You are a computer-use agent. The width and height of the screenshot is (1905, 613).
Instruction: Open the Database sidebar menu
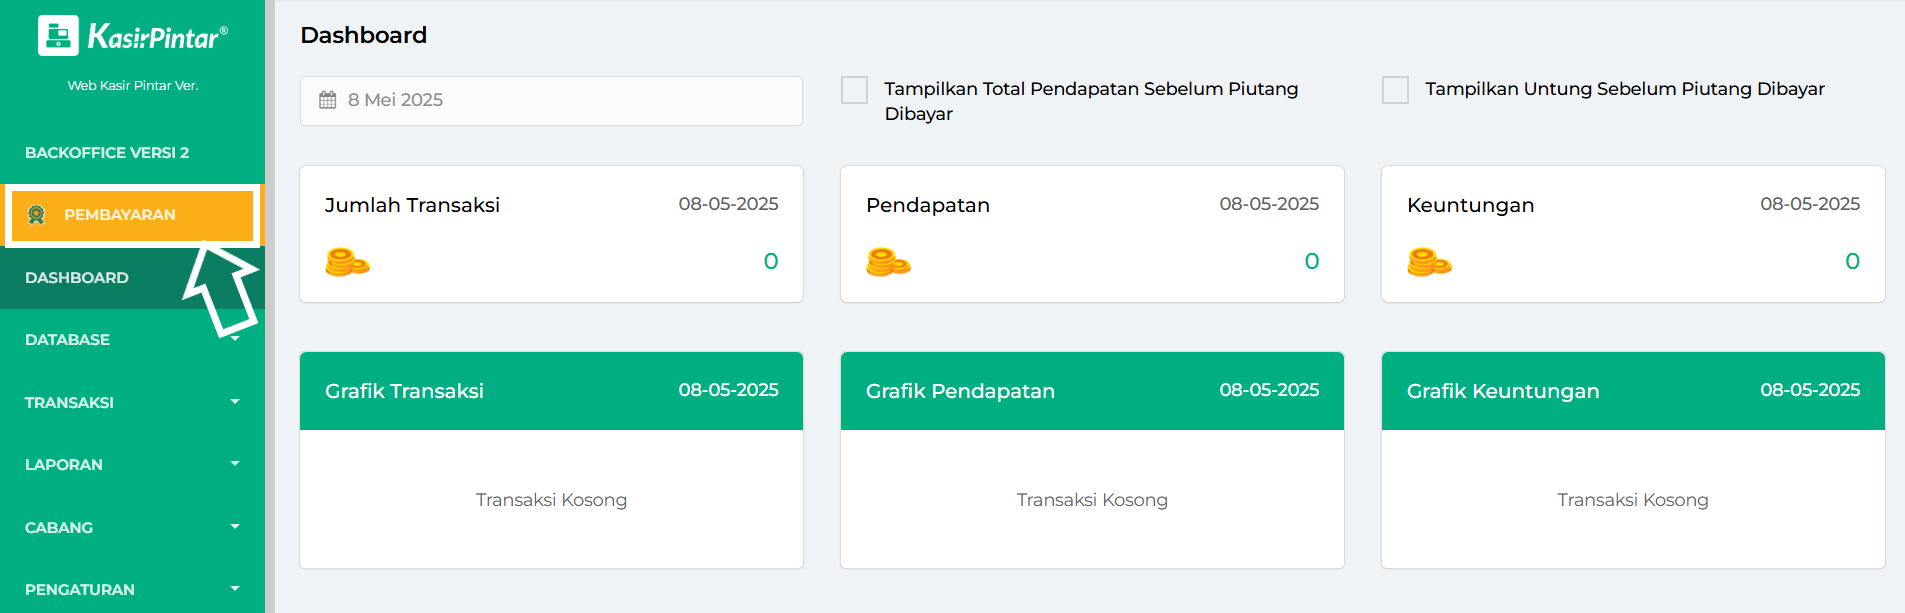coord(68,340)
